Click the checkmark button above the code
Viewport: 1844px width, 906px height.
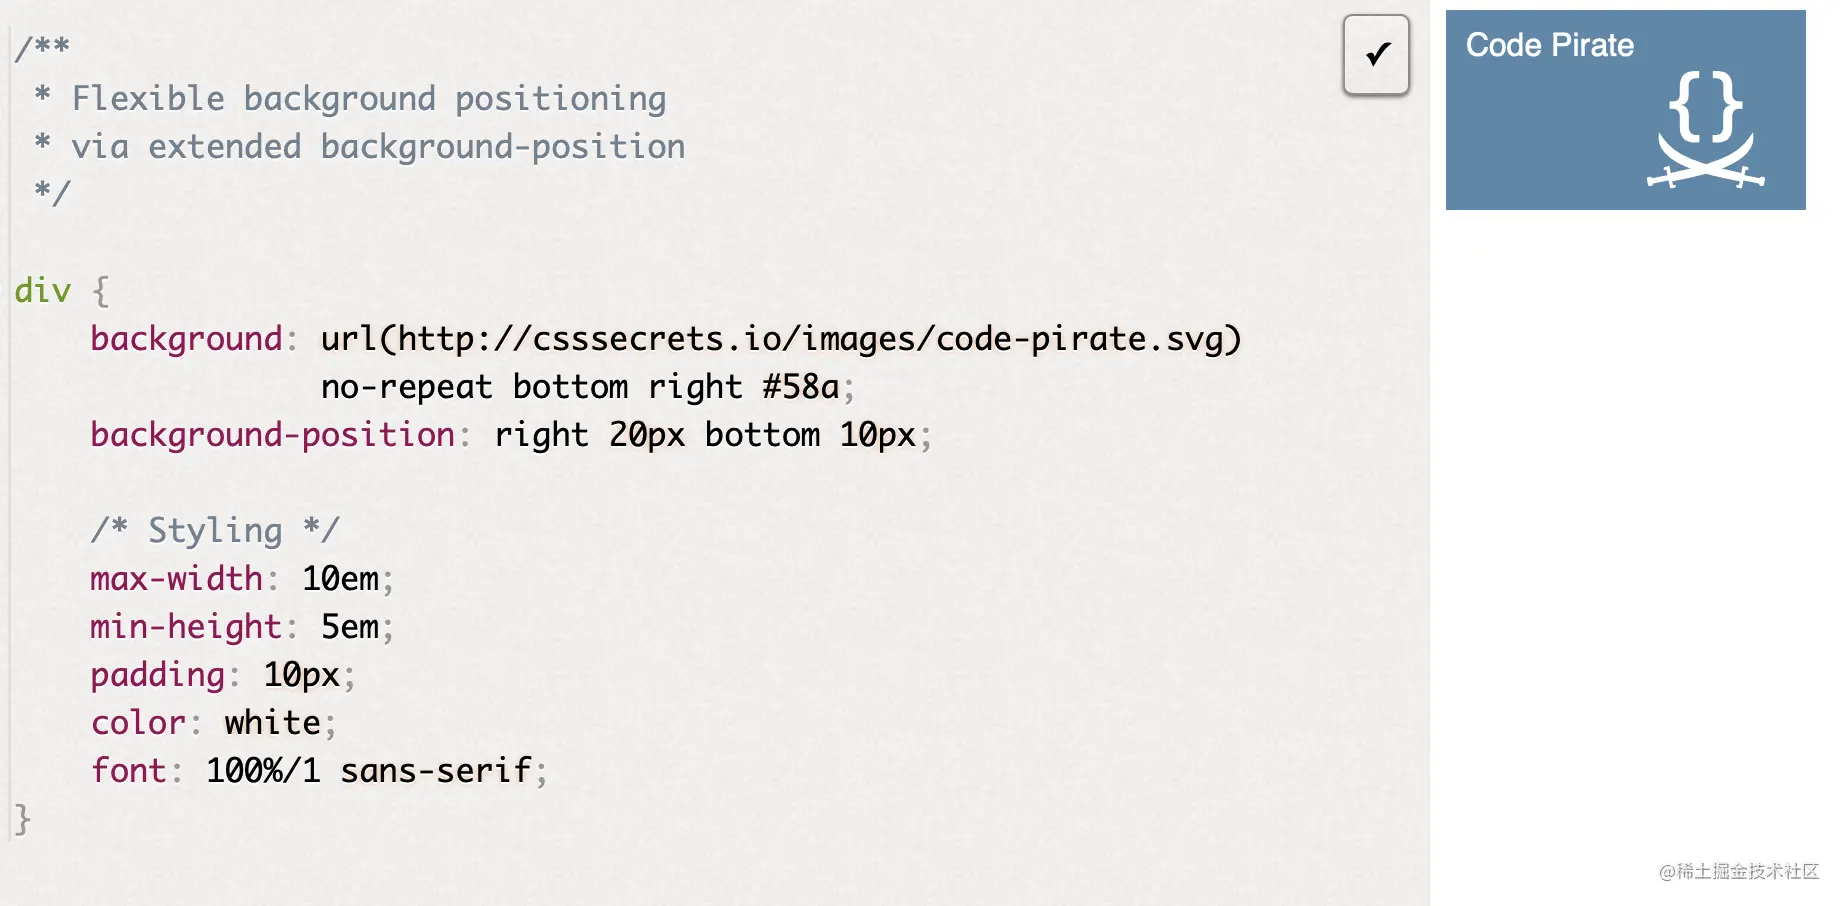1376,55
